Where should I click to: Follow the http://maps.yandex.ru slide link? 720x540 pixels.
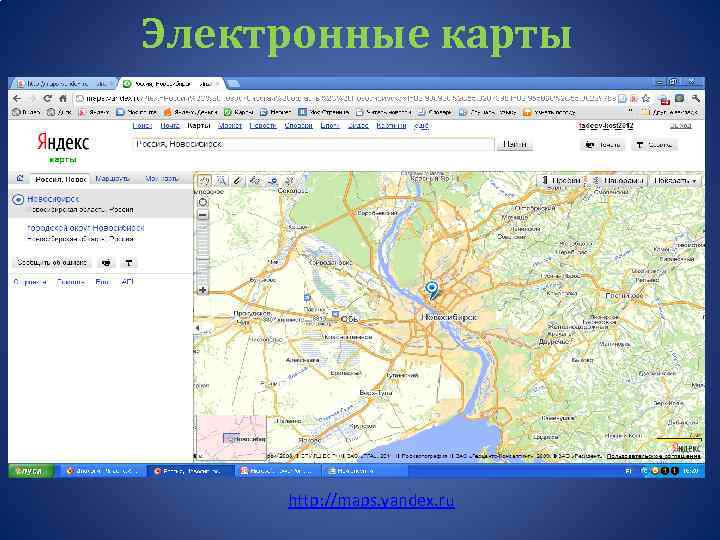(x=371, y=500)
